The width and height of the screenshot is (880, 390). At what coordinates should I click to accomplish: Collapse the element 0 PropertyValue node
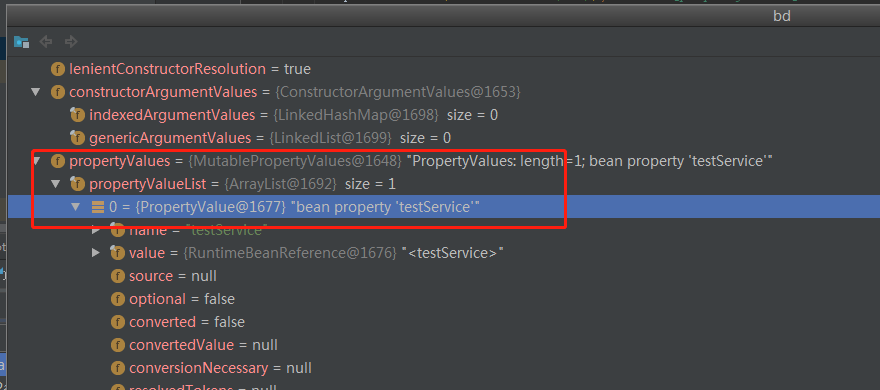click(x=76, y=207)
